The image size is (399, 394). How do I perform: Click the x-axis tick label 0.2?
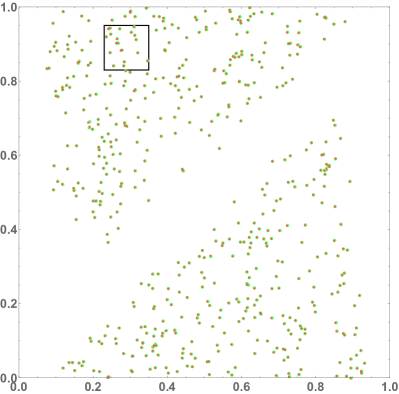coord(93,387)
